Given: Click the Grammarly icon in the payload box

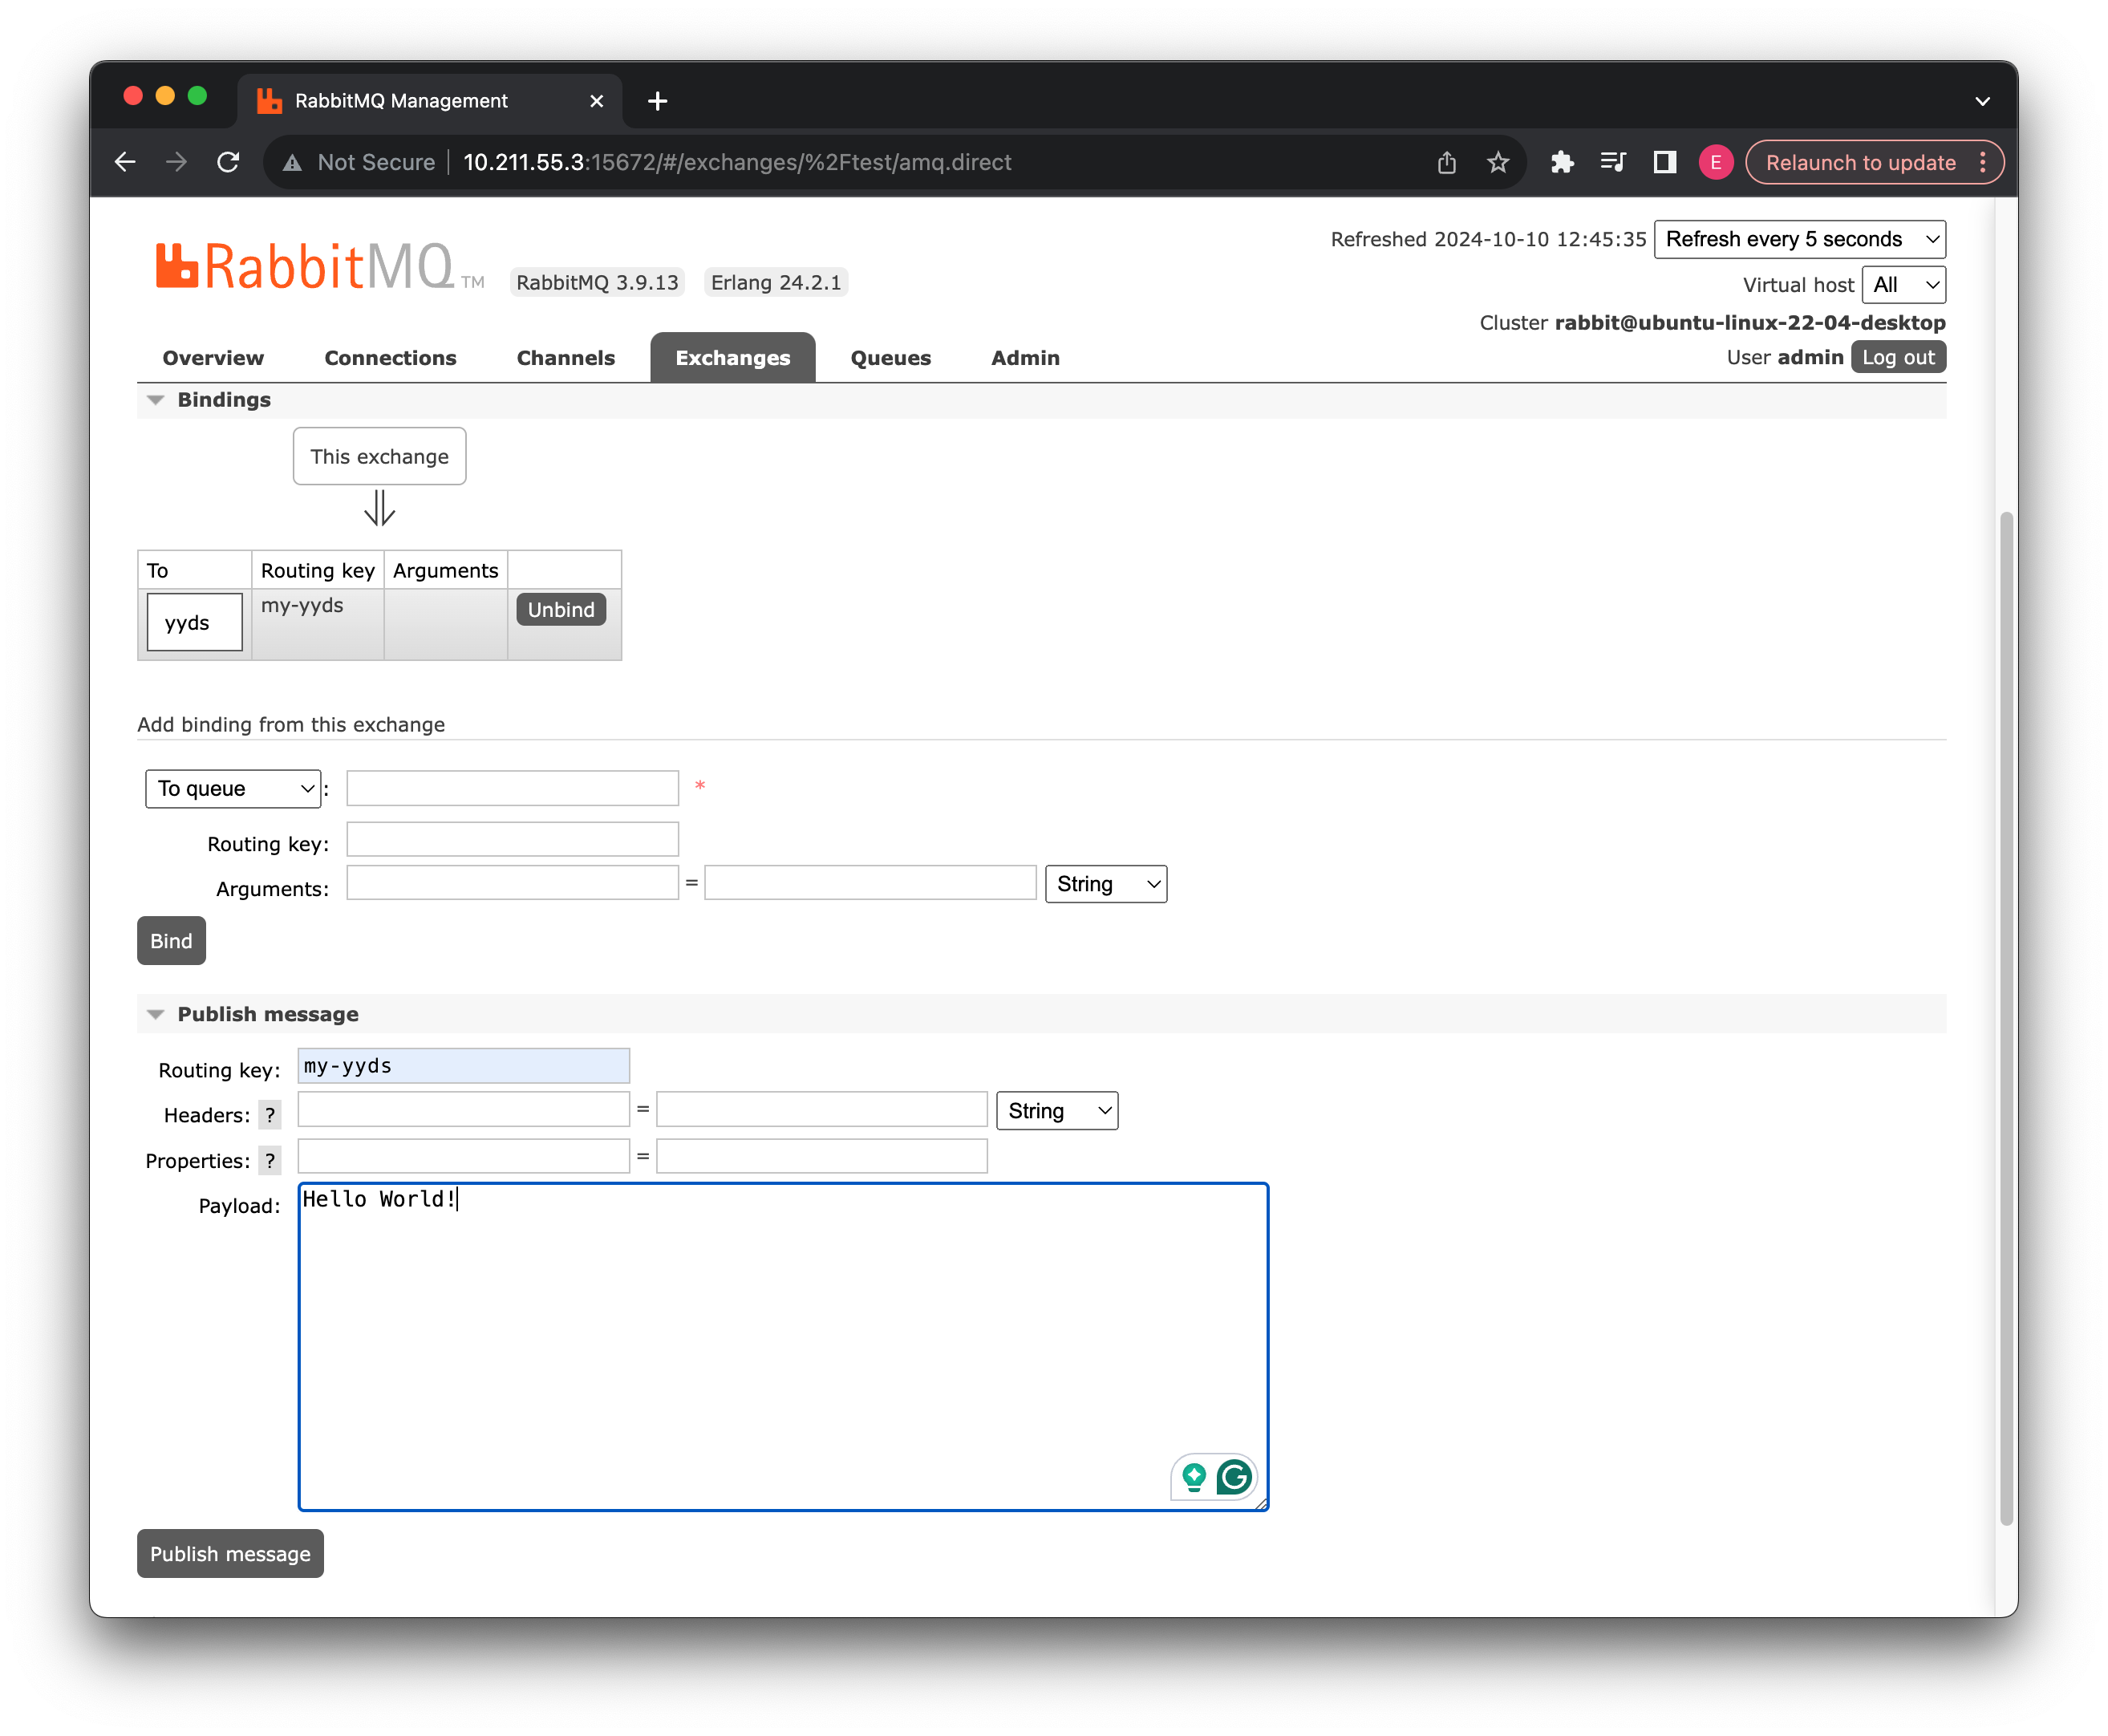Looking at the screenshot, I should click(x=1234, y=1477).
